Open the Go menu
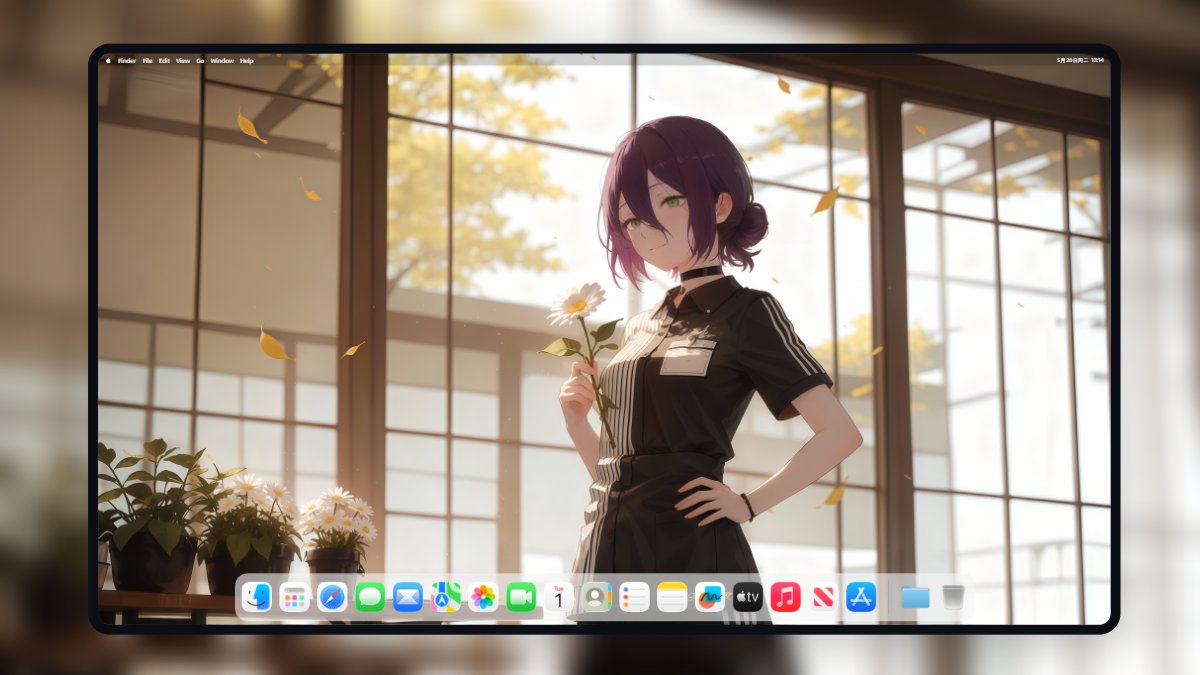This screenshot has width=1200, height=675. pyautogui.click(x=200, y=60)
